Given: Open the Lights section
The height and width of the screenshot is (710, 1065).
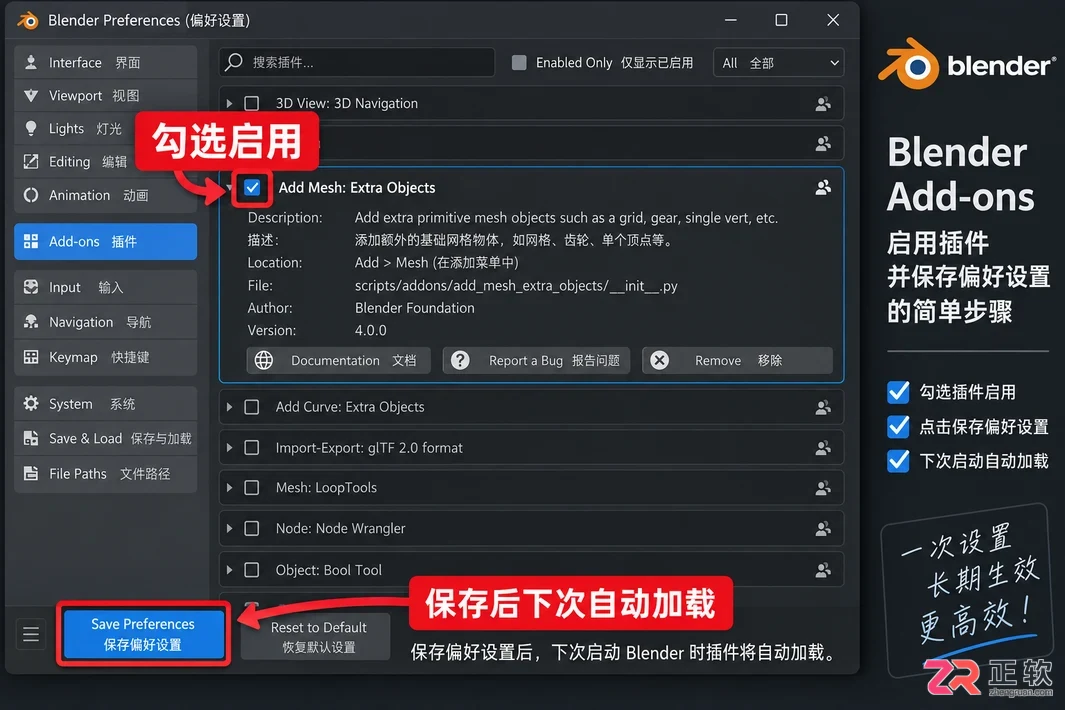Looking at the screenshot, I should pos(75,128).
